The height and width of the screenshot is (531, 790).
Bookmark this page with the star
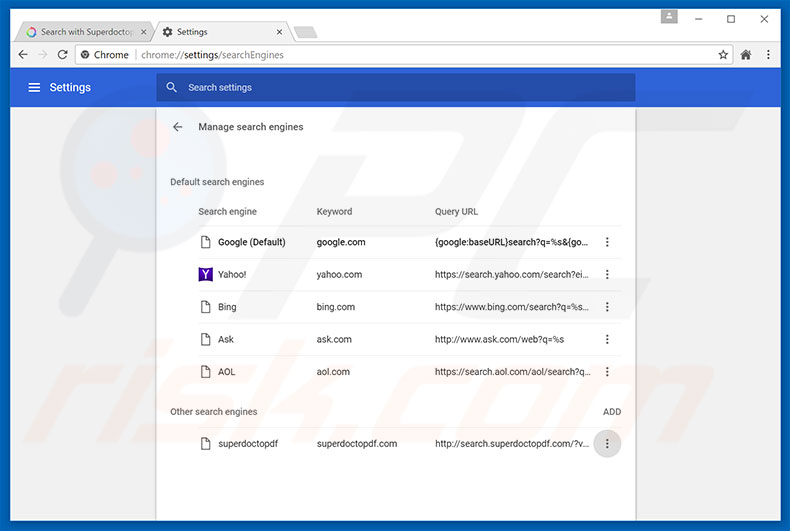723,55
